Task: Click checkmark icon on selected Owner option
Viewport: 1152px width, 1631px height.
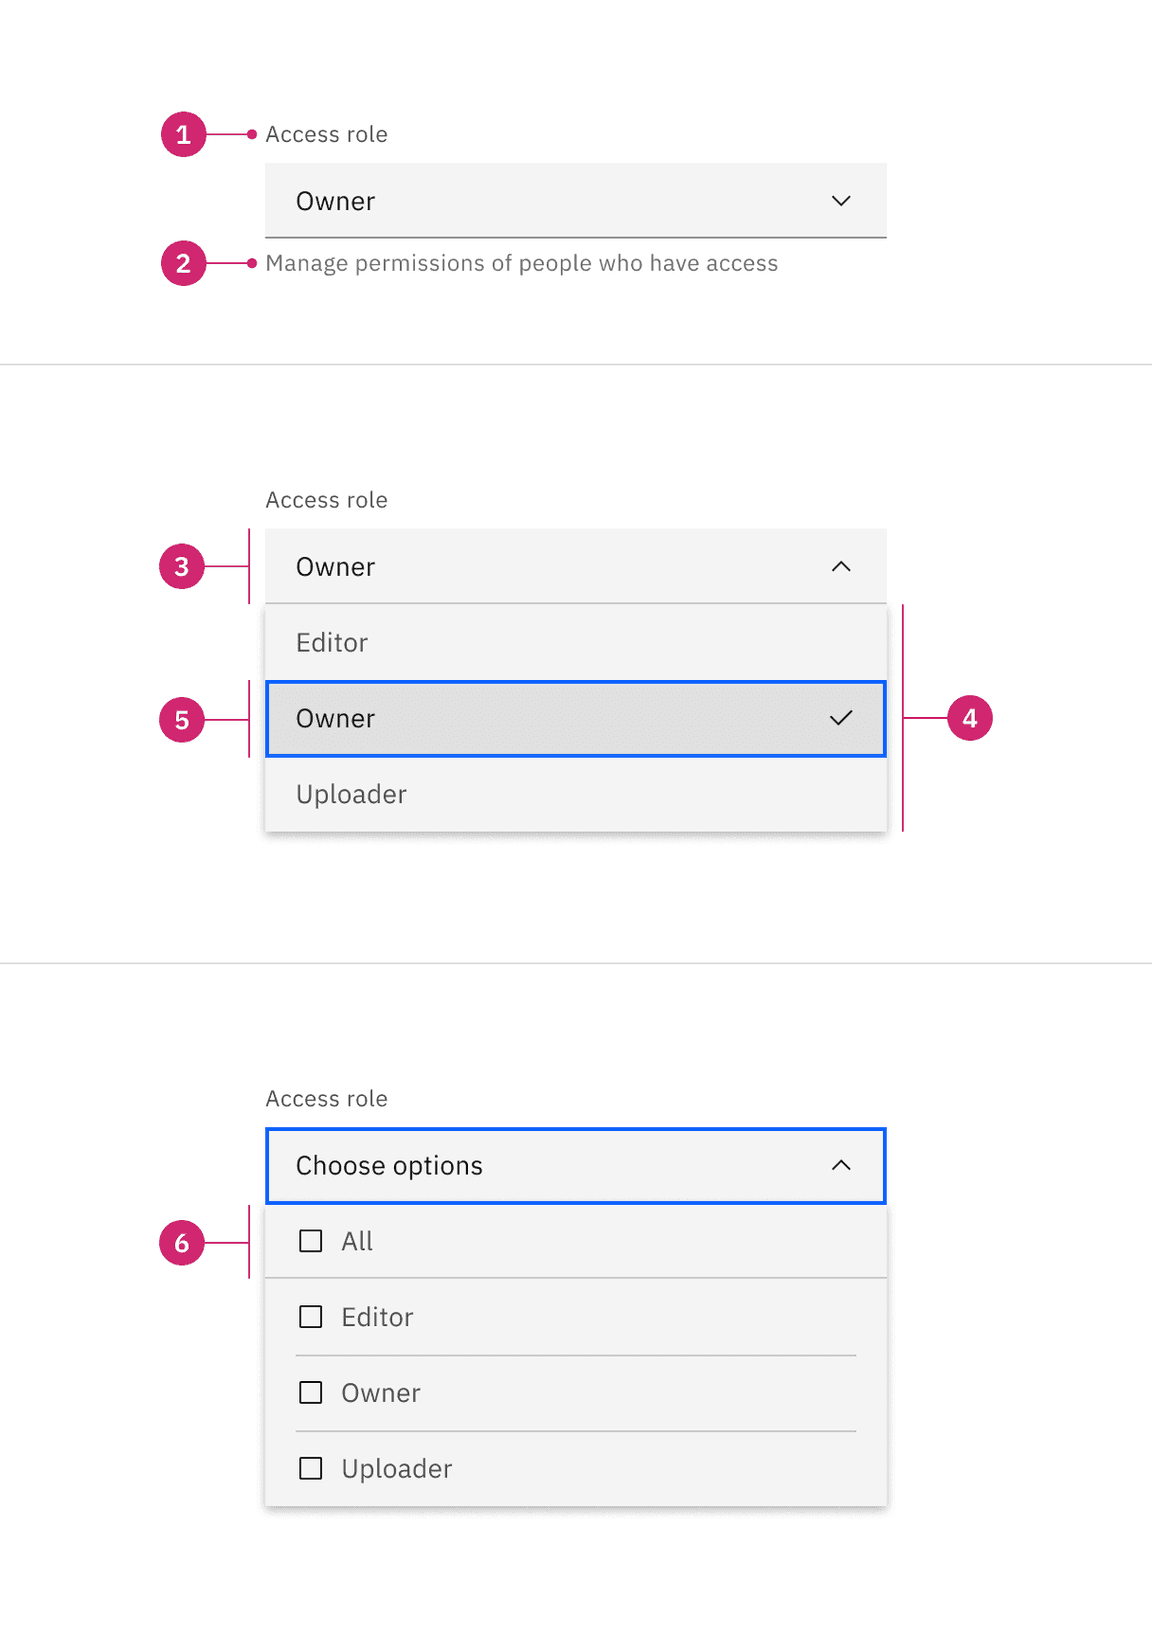Action: 841,718
